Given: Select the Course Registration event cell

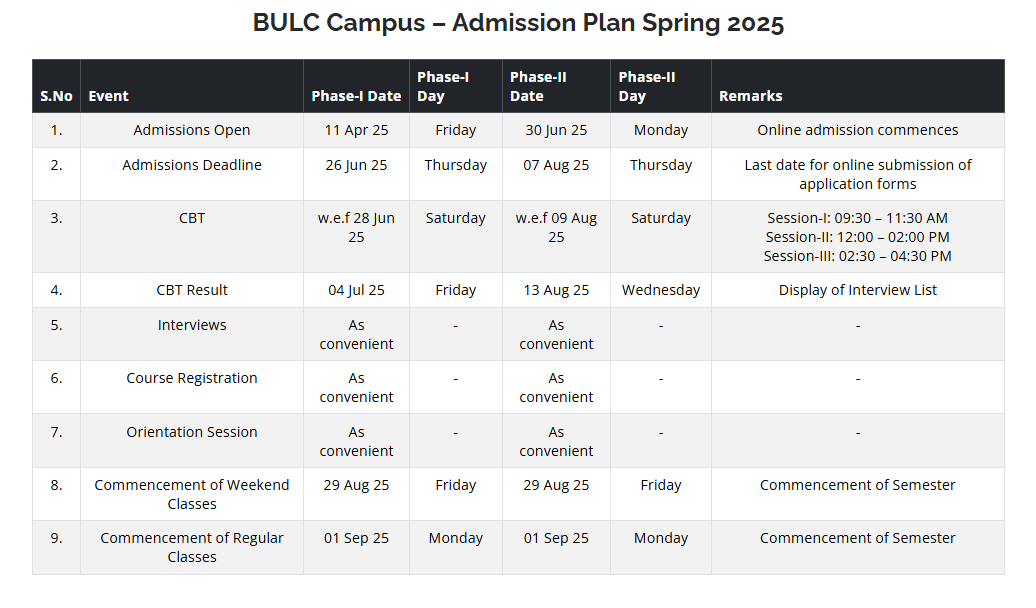Looking at the screenshot, I should point(192,387).
